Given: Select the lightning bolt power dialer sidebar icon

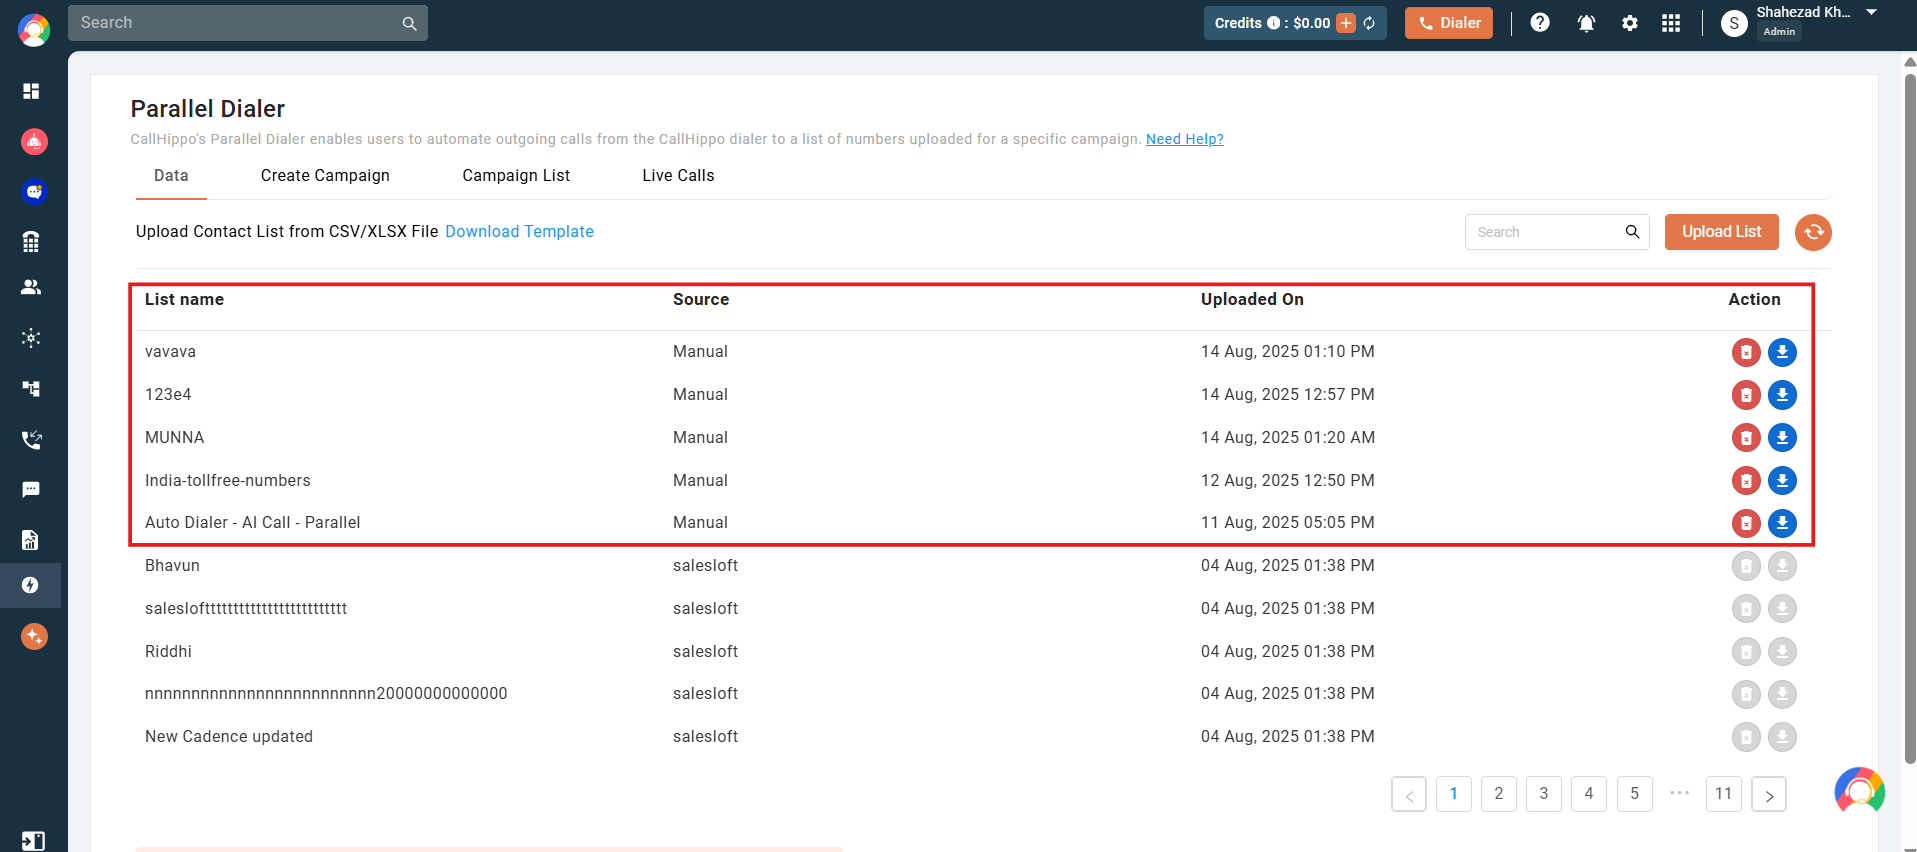Looking at the screenshot, I should [30, 585].
